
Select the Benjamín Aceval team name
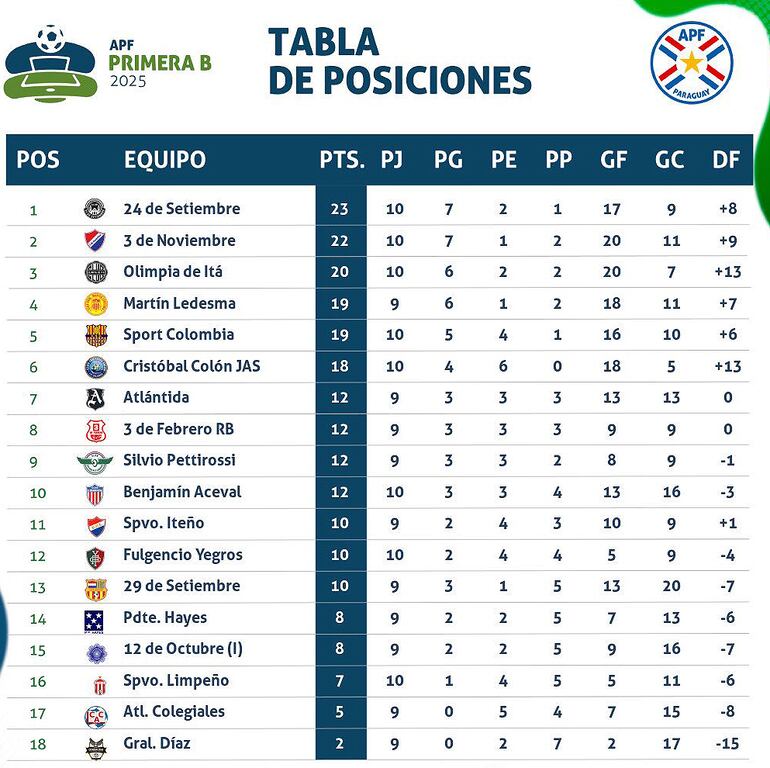182,492
